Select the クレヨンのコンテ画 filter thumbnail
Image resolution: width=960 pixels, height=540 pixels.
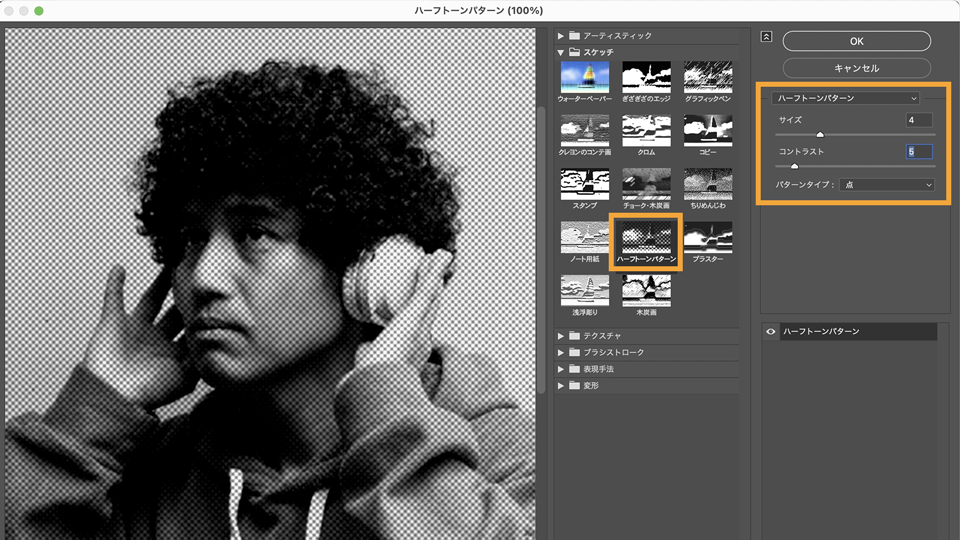pyautogui.click(x=585, y=130)
